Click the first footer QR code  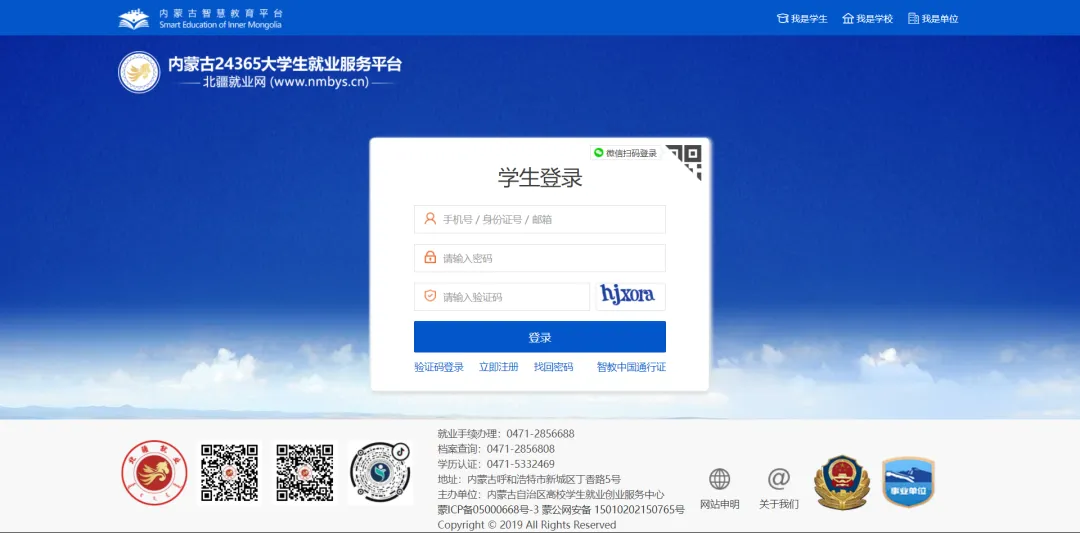point(229,473)
